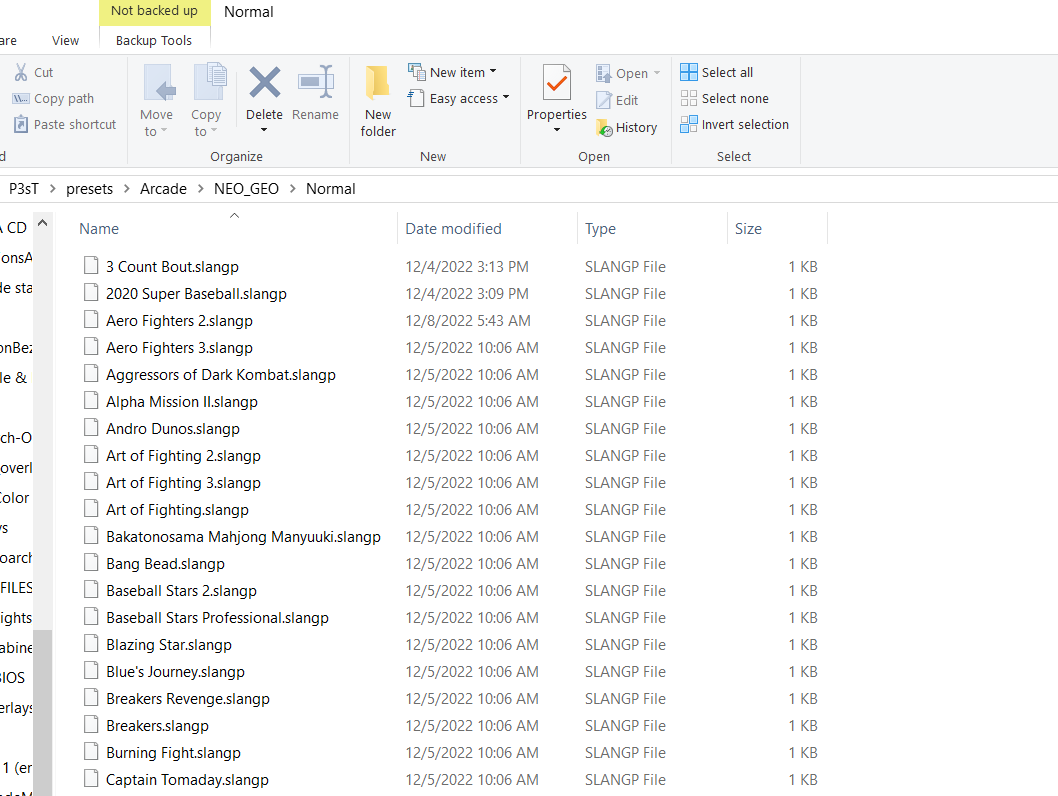The image size is (1058, 796).
Task: Click the Select all label
Action: (727, 72)
